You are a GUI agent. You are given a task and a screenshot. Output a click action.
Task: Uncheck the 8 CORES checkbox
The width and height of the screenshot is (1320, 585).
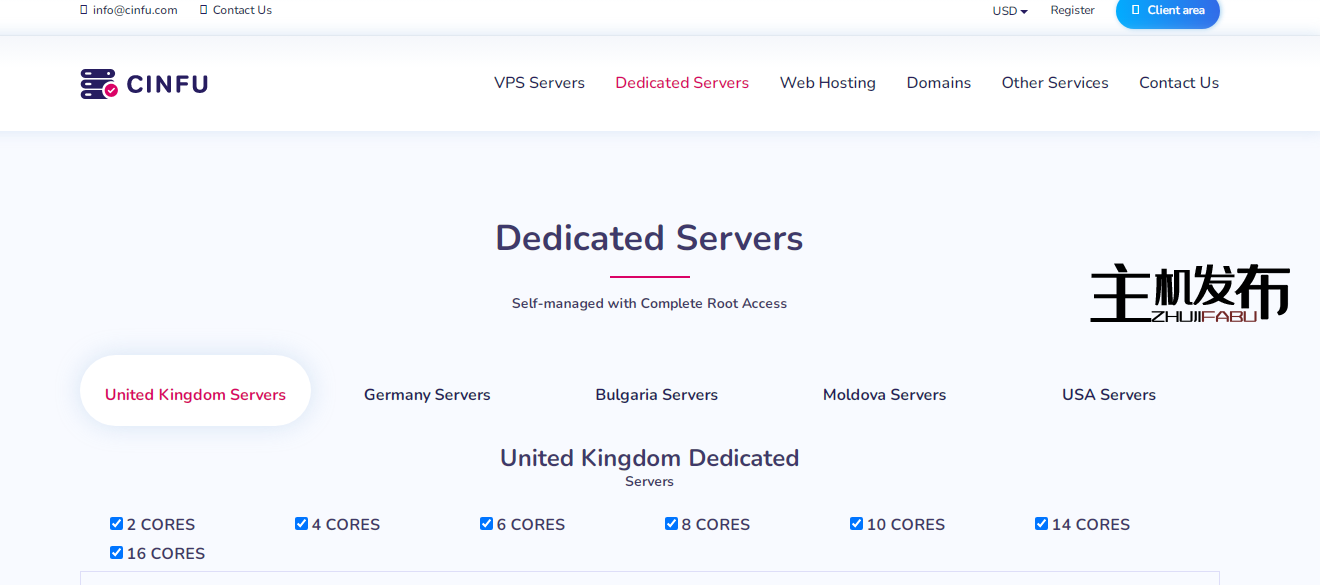[672, 524]
